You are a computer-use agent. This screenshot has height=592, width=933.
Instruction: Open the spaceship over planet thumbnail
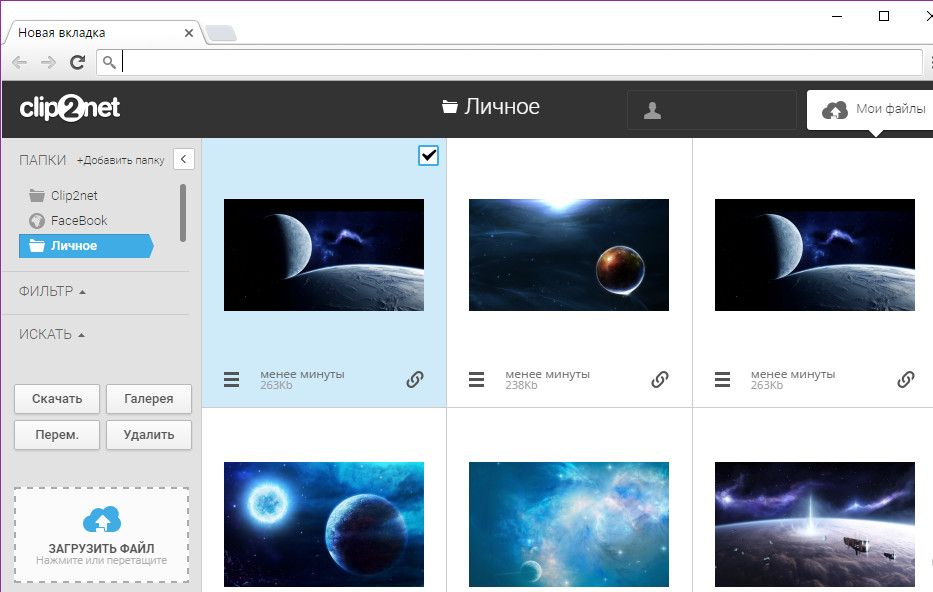[815, 524]
